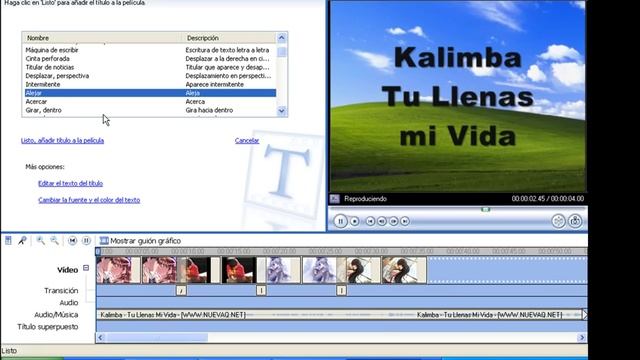Select the highlighted Alejar animation row
Viewport: 640px width, 360px height.
point(150,93)
